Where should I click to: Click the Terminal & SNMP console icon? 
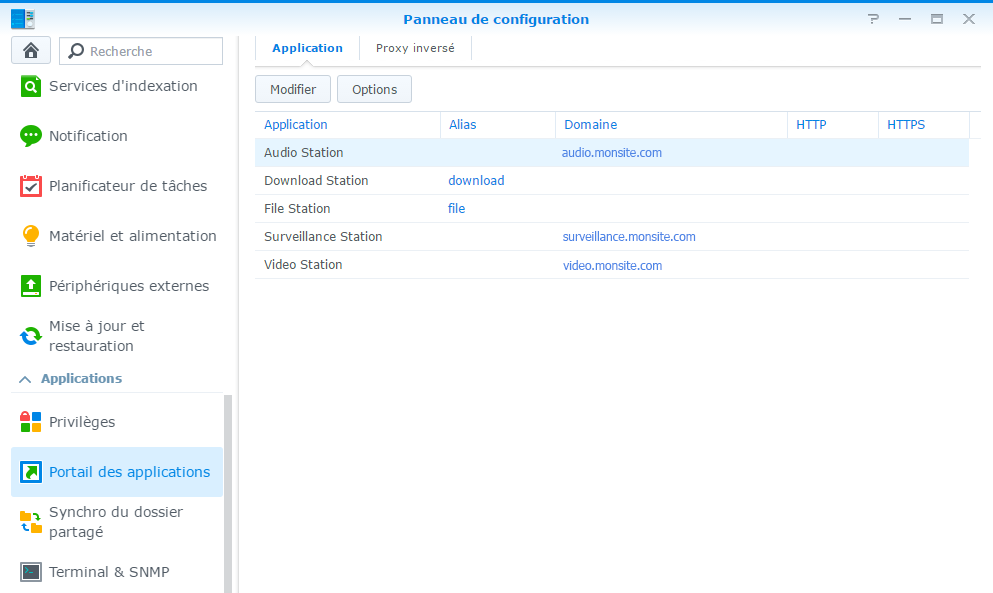click(30, 572)
